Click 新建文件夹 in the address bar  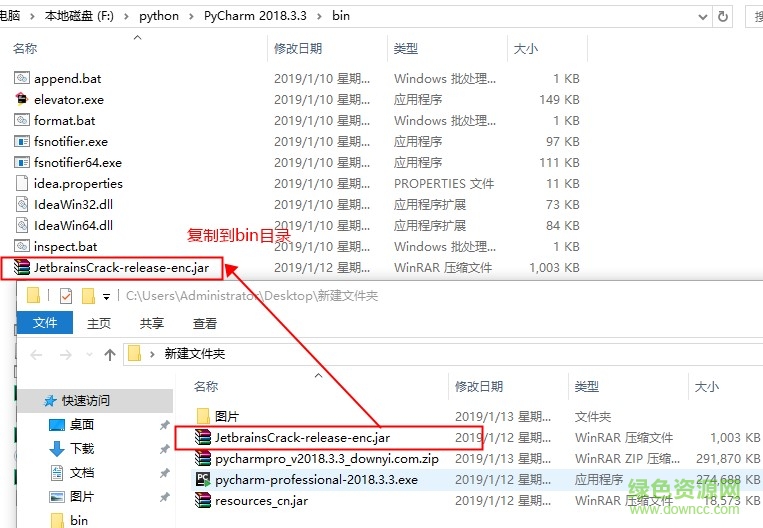point(195,354)
